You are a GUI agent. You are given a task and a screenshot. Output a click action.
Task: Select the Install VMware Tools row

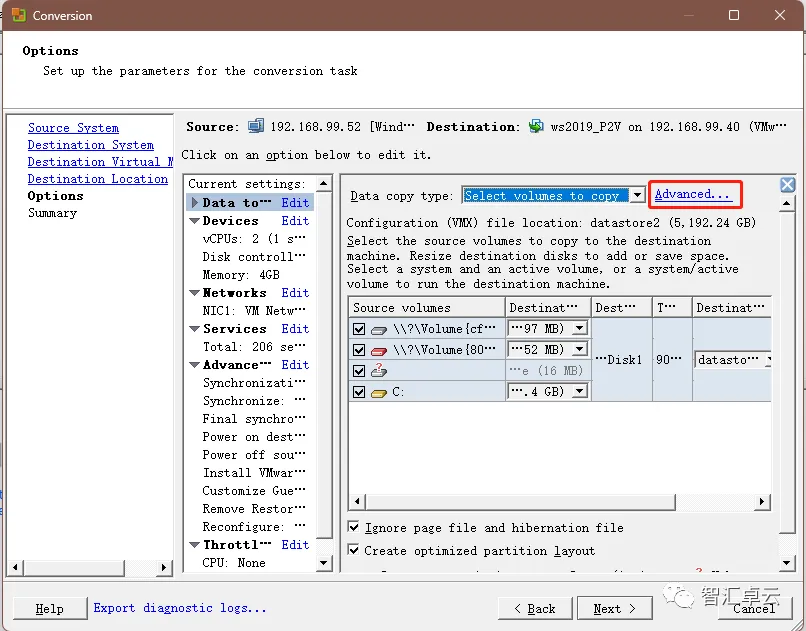tap(254, 473)
